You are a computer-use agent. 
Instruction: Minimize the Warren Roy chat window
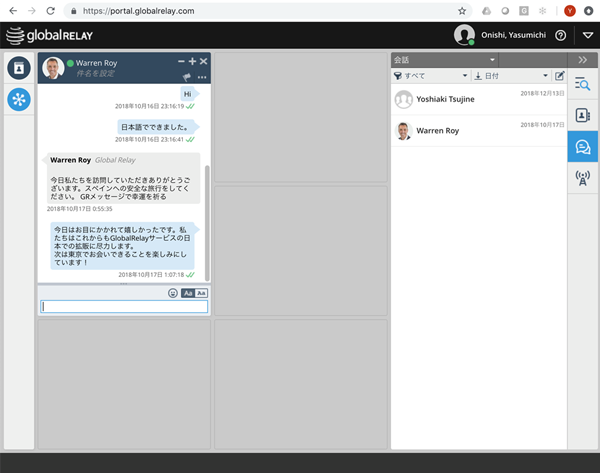[x=181, y=61]
